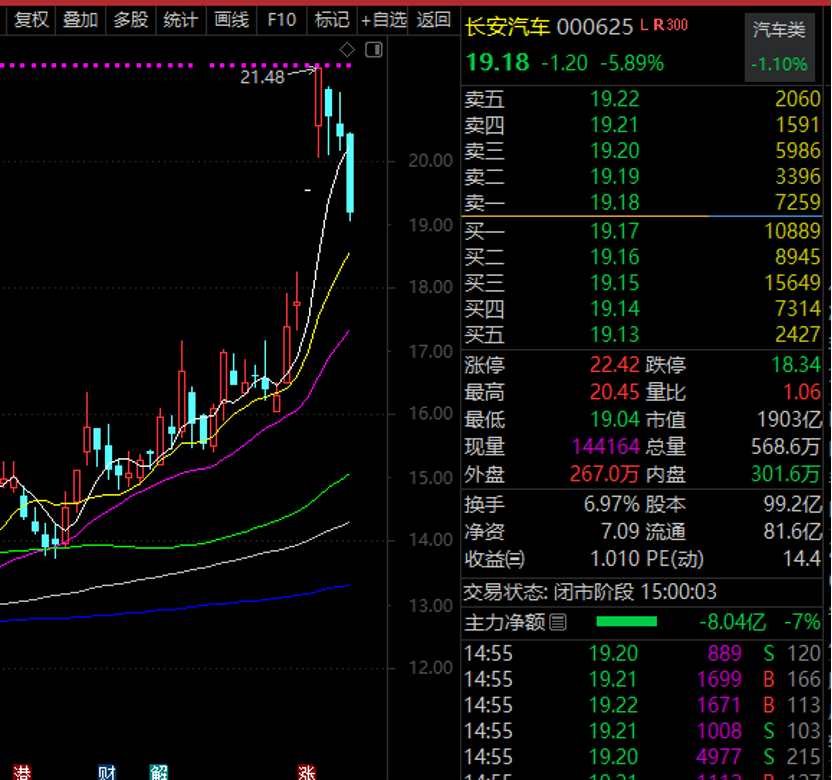Click the diamond icon above the chart
Viewport: 832px width, 780px height.
(347, 50)
